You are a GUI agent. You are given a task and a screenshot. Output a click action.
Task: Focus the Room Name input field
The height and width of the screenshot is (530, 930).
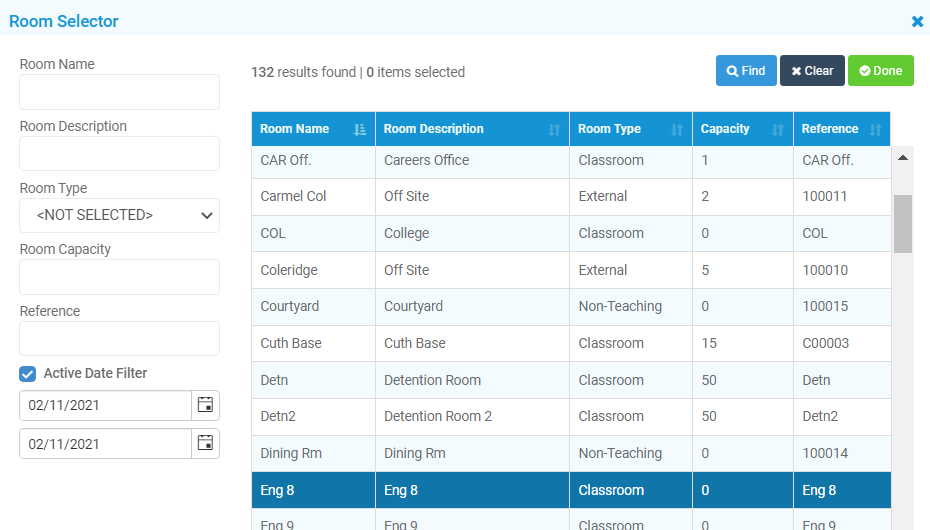click(119, 92)
